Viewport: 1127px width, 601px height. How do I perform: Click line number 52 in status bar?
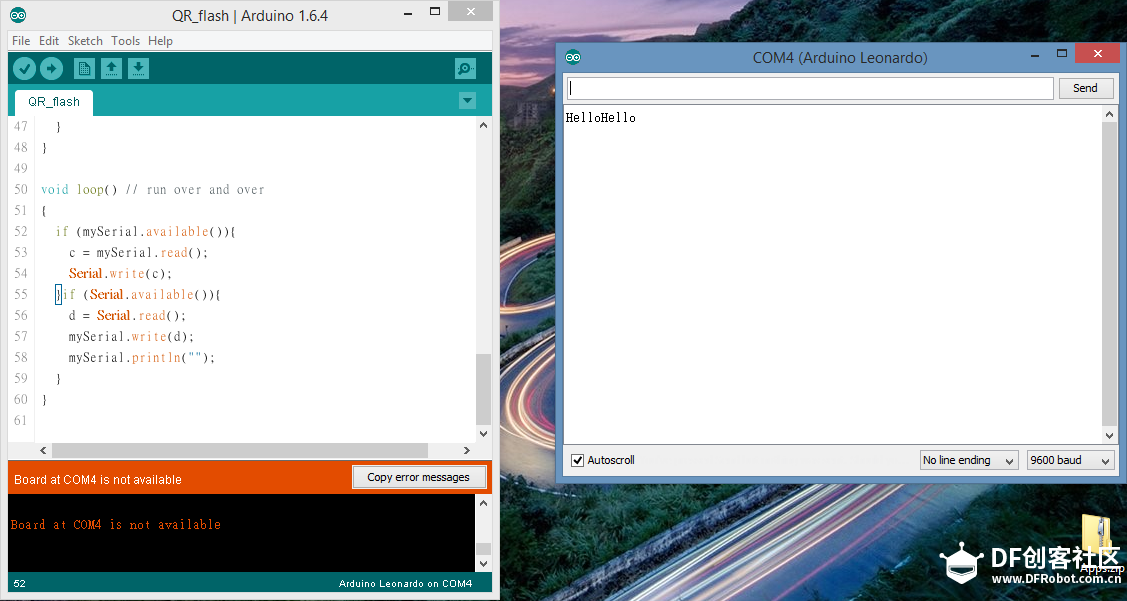point(19,584)
